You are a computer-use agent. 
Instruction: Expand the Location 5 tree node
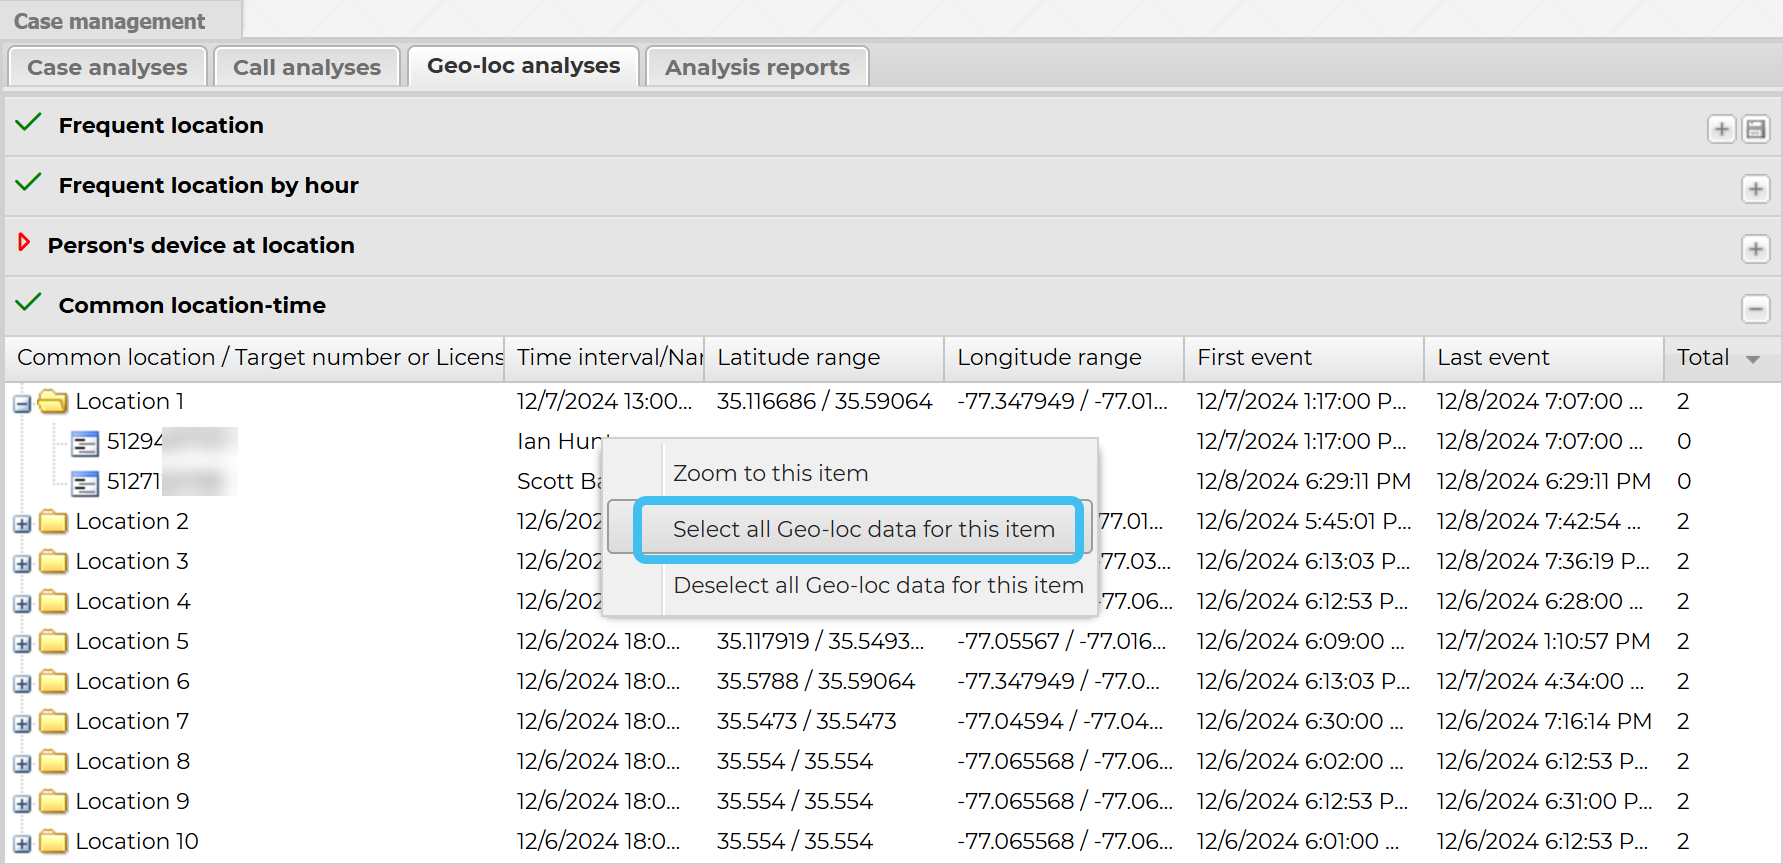point(22,643)
